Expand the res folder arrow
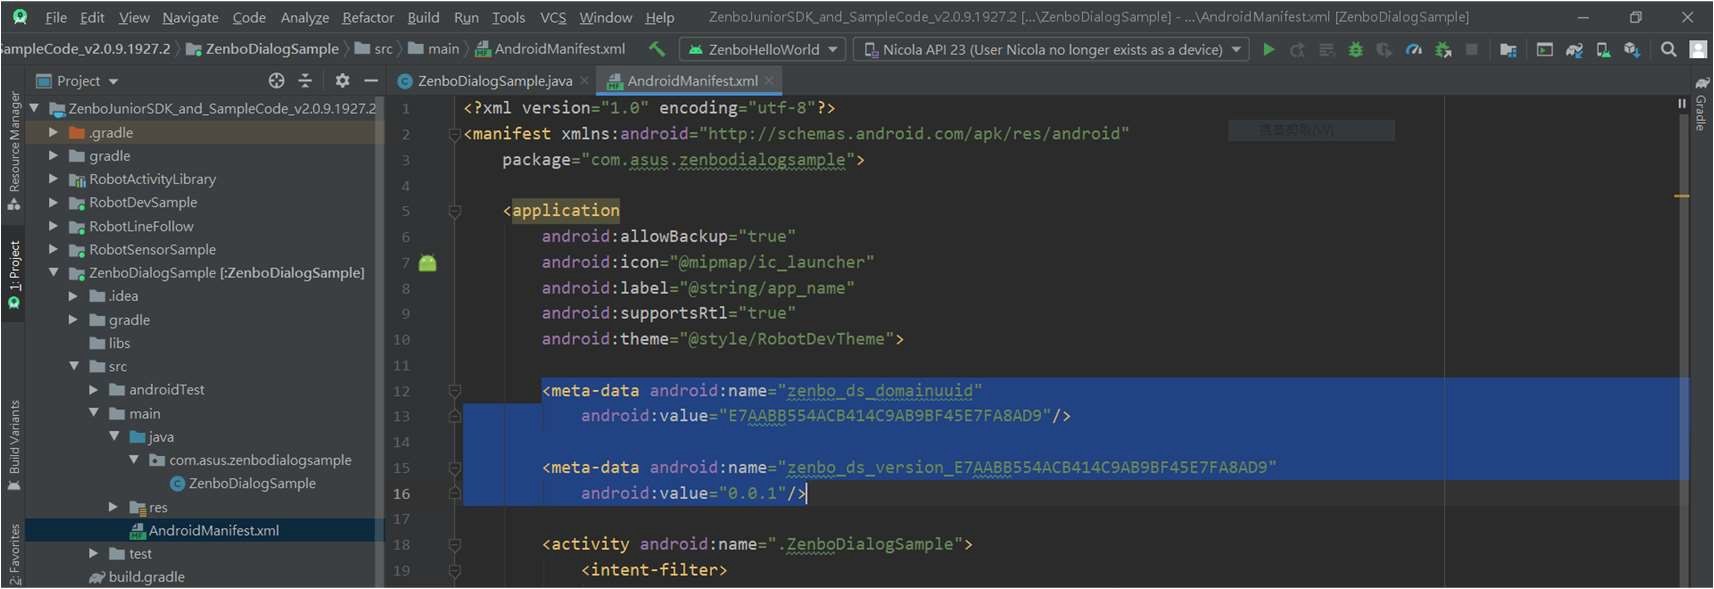 pyautogui.click(x=114, y=507)
